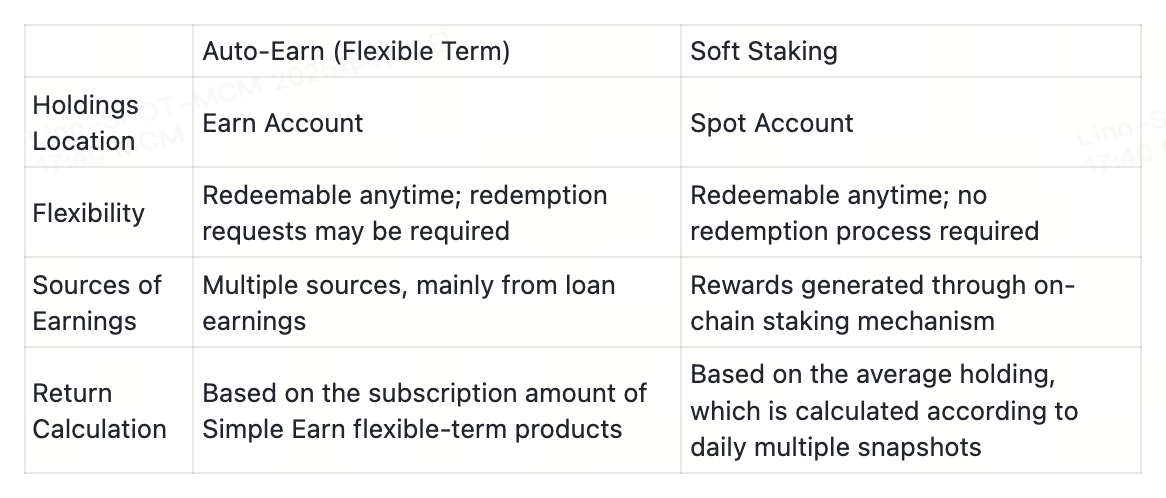Click the cell mentioning redemption requests may be required
This screenshot has width=1166, height=498.
[x=405, y=213]
